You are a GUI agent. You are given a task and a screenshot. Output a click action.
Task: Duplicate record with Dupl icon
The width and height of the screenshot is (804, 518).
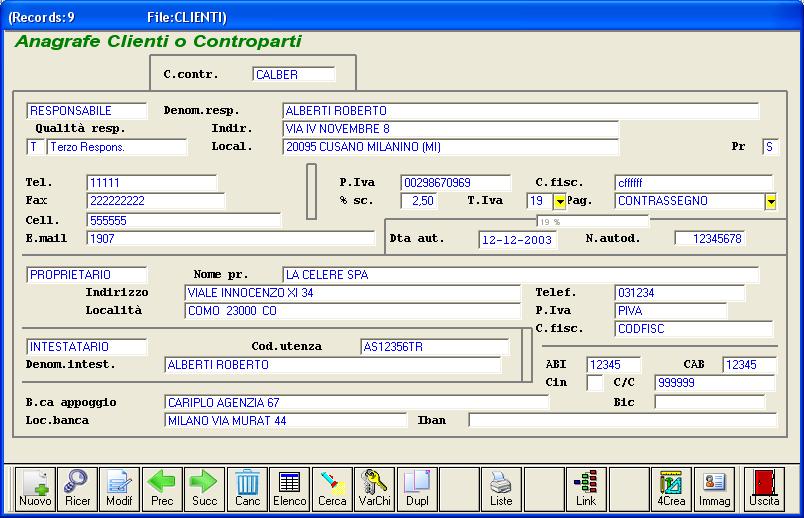[417, 489]
